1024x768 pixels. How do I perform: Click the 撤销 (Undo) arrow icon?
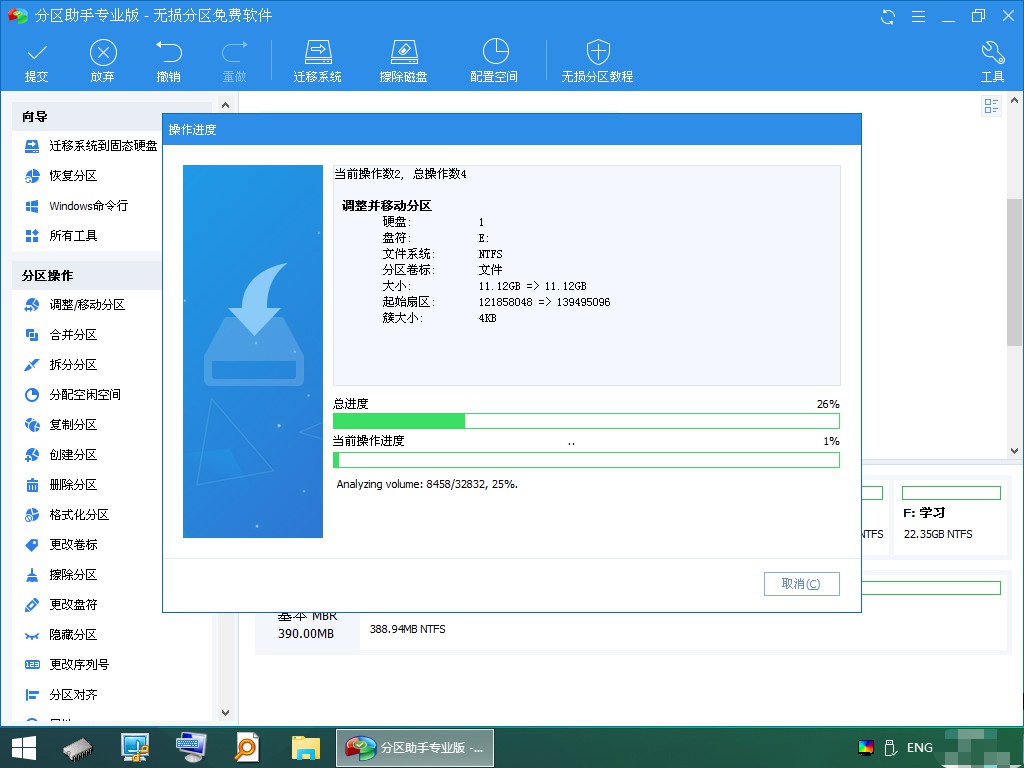(168, 52)
